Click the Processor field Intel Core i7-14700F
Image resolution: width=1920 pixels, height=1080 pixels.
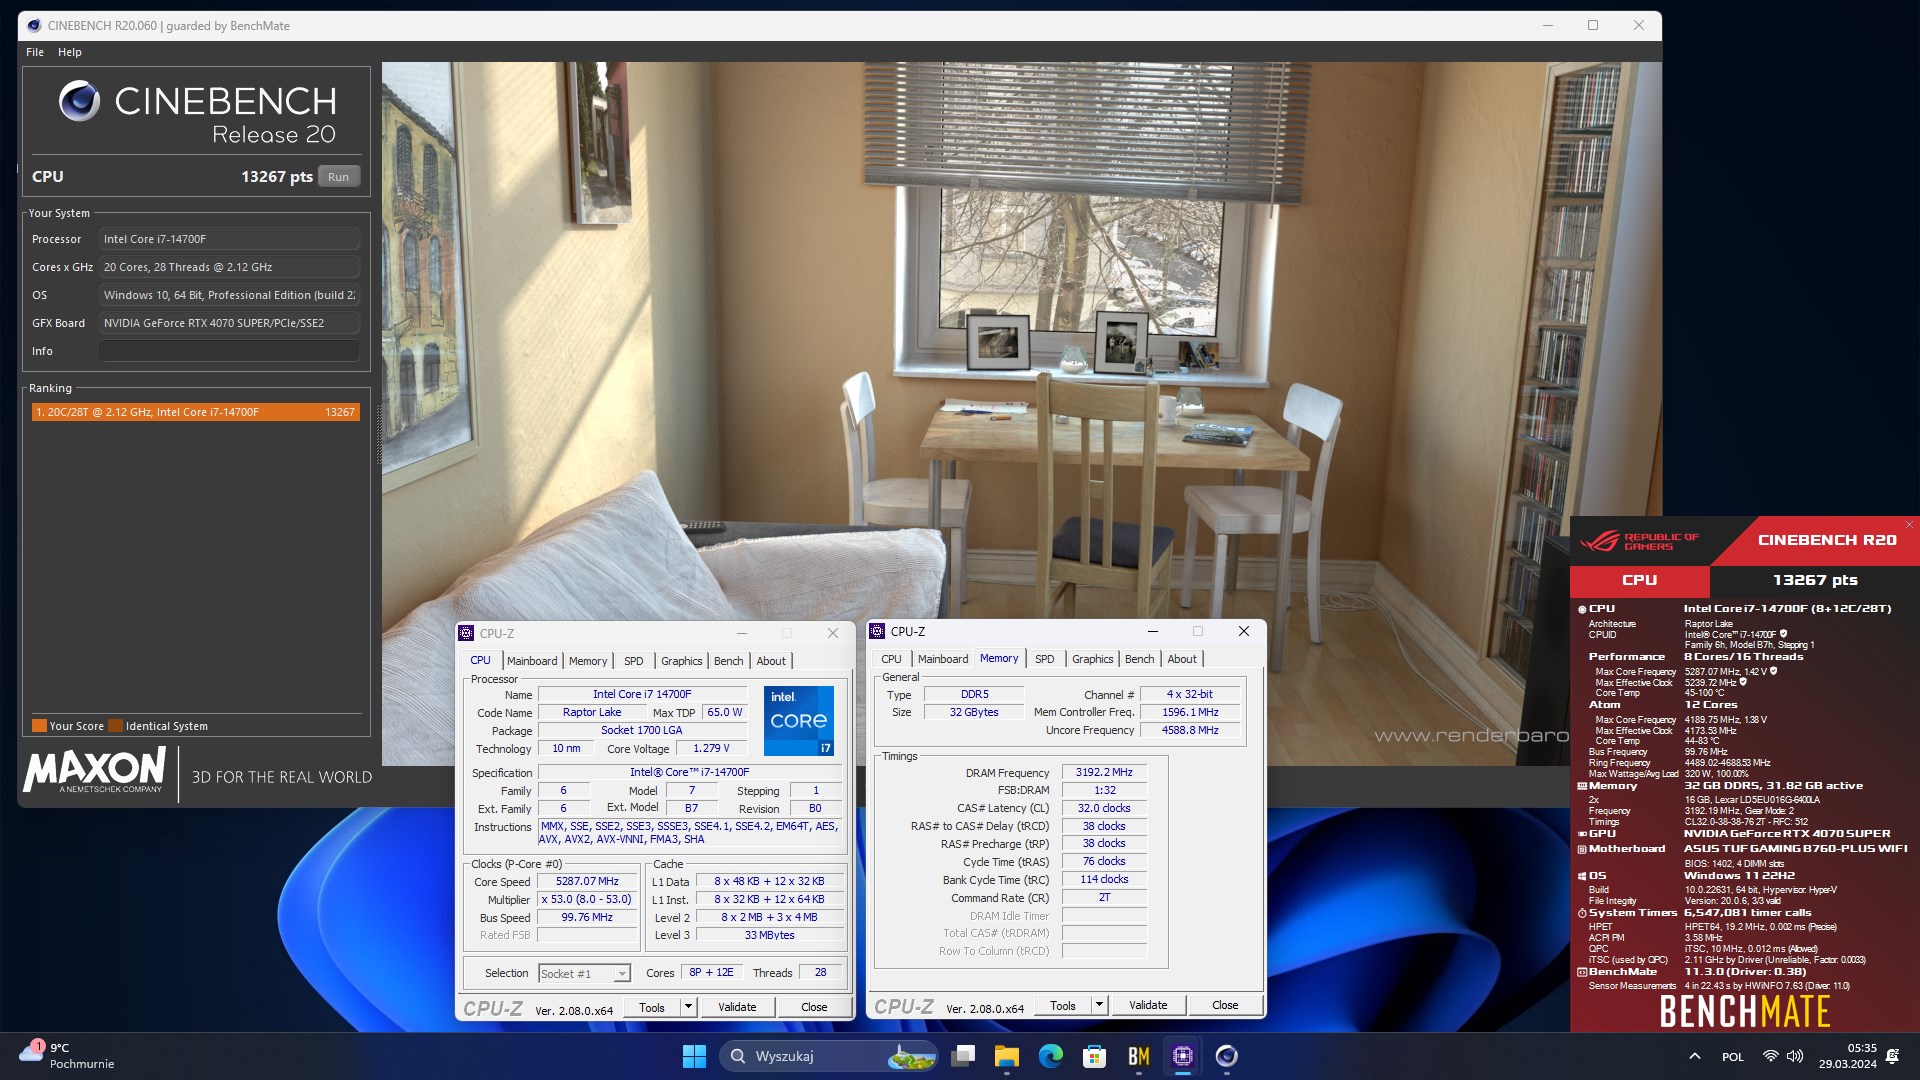click(229, 239)
